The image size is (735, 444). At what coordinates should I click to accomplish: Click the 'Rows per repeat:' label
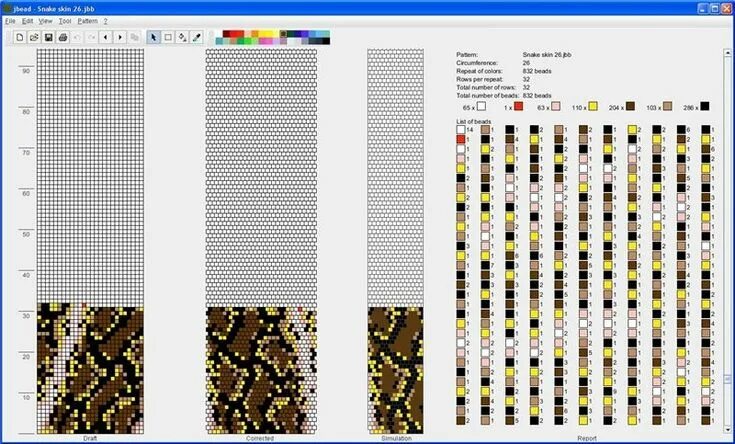point(480,79)
